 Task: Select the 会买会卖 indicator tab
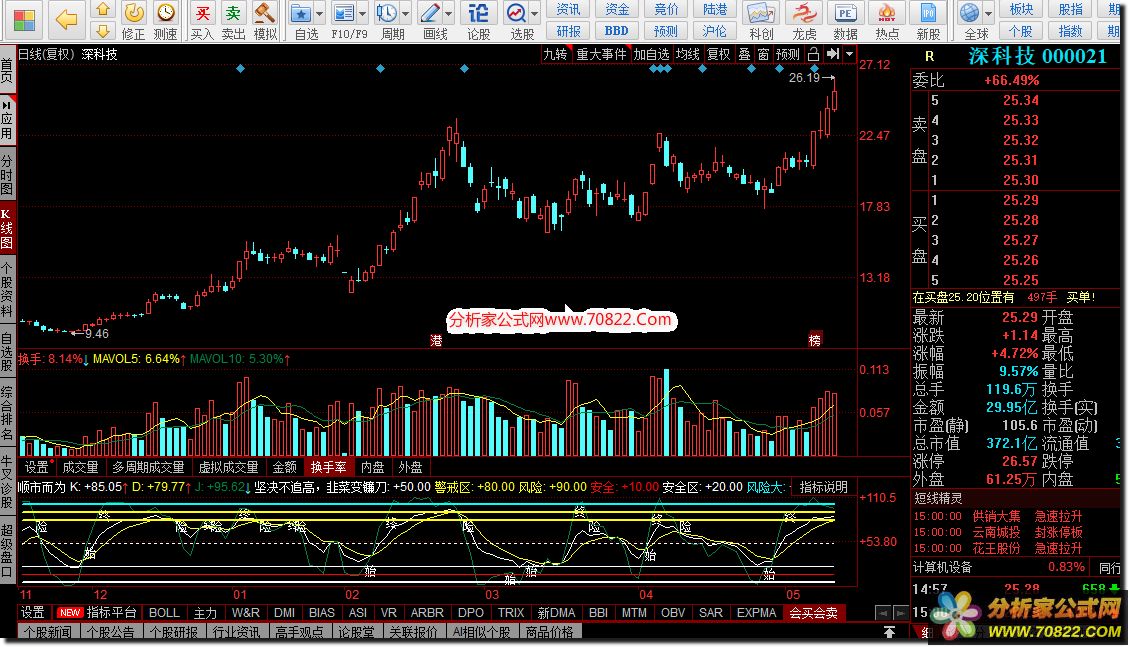[814, 613]
